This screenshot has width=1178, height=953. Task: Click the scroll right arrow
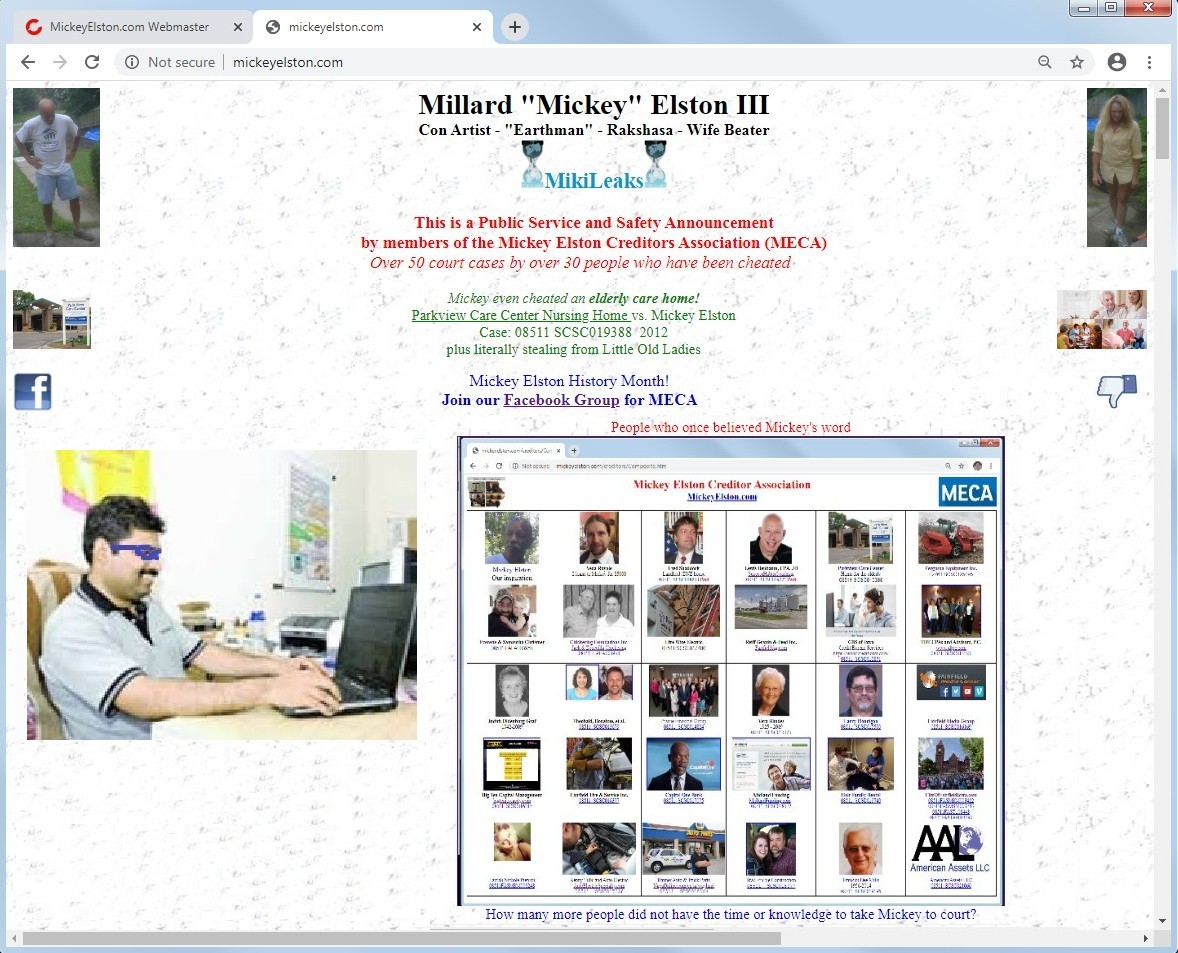(x=1146, y=939)
